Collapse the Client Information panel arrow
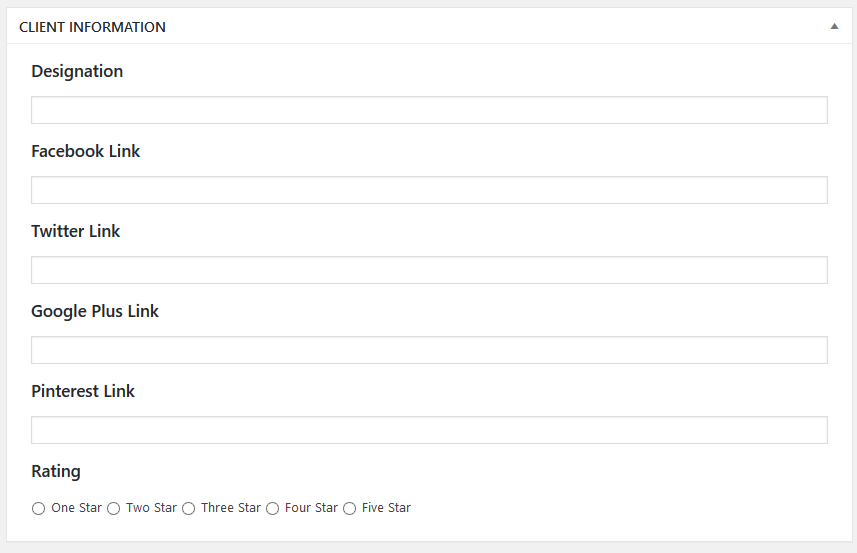 pos(834,27)
